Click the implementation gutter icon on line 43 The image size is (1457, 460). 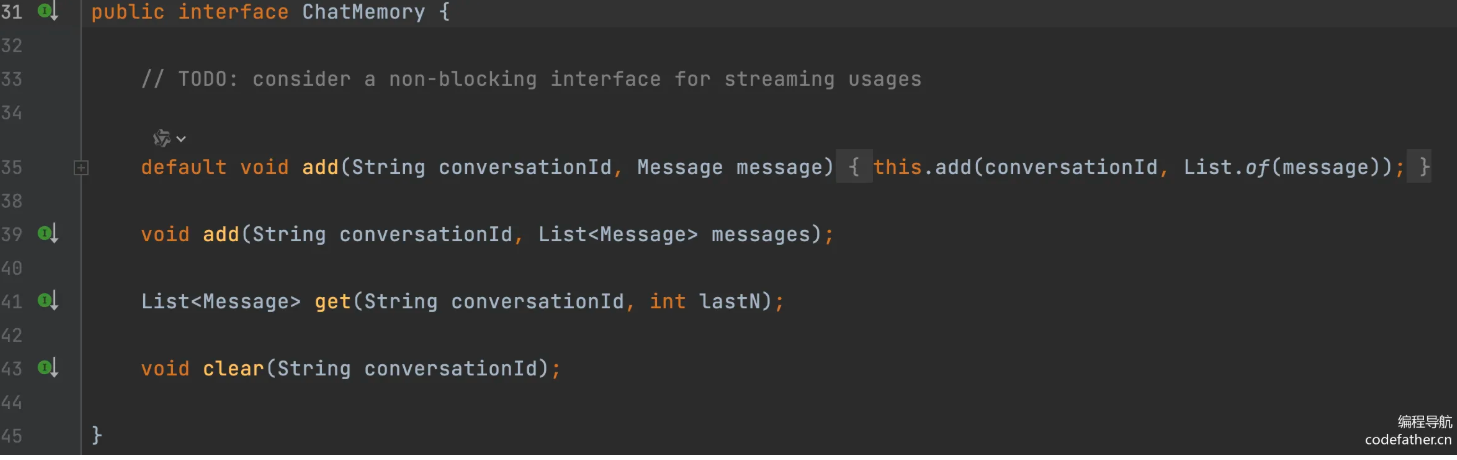(48, 368)
